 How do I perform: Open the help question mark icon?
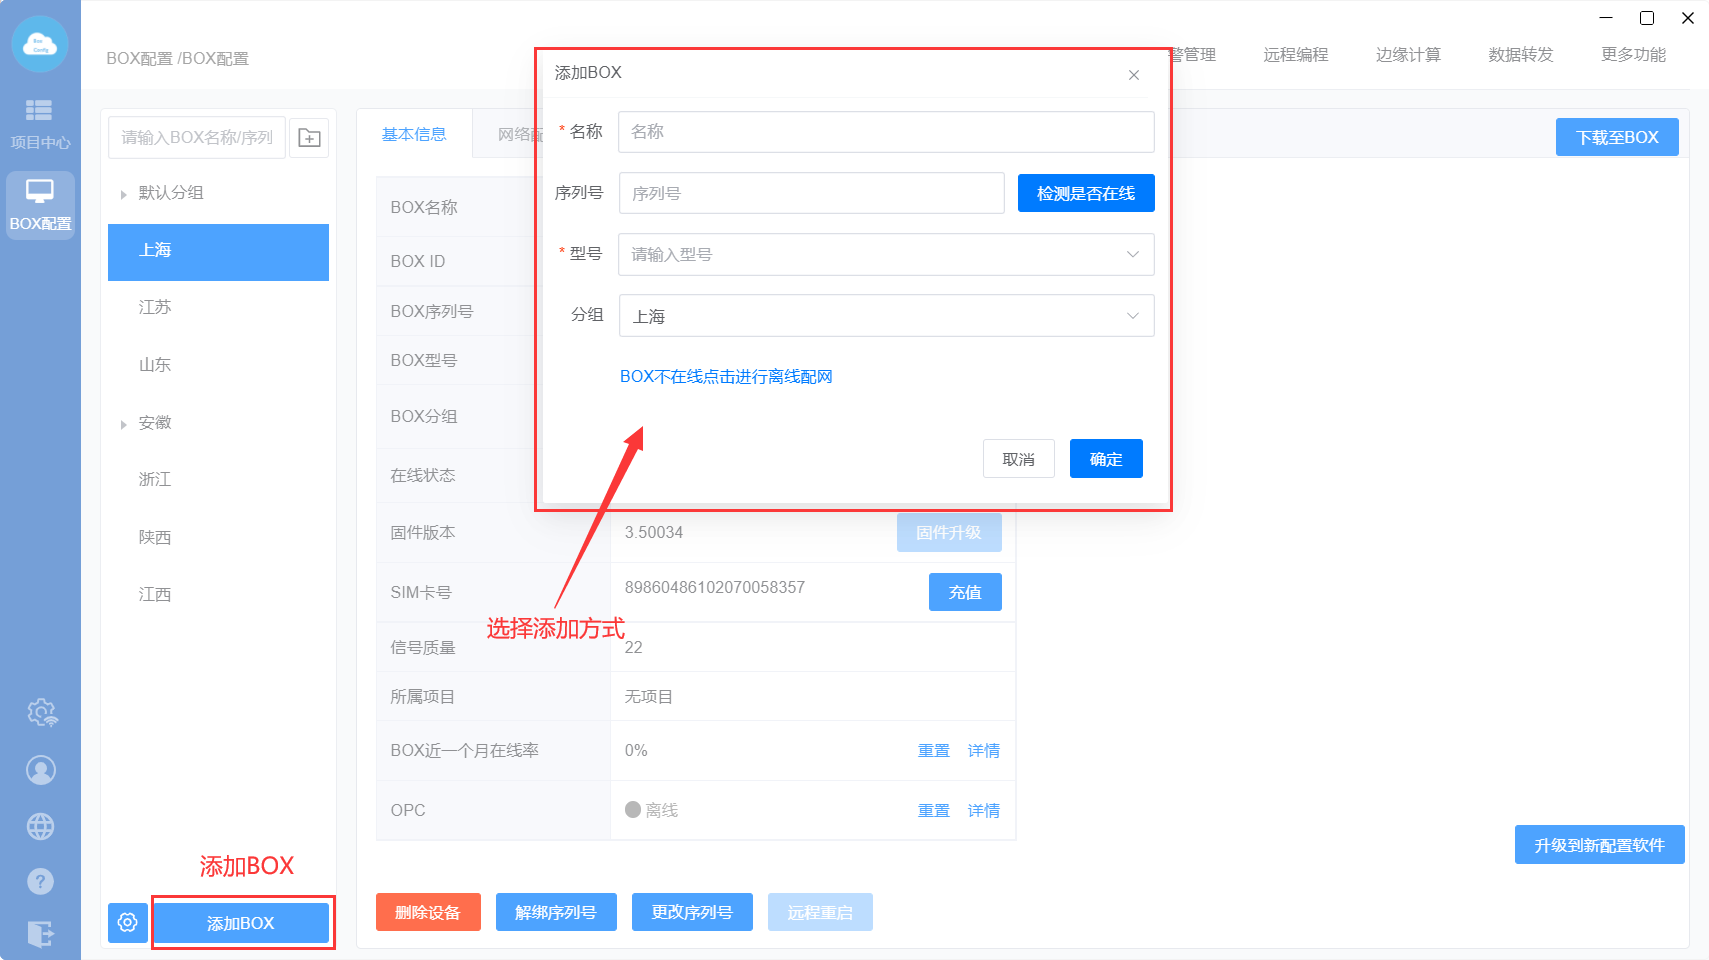click(41, 881)
